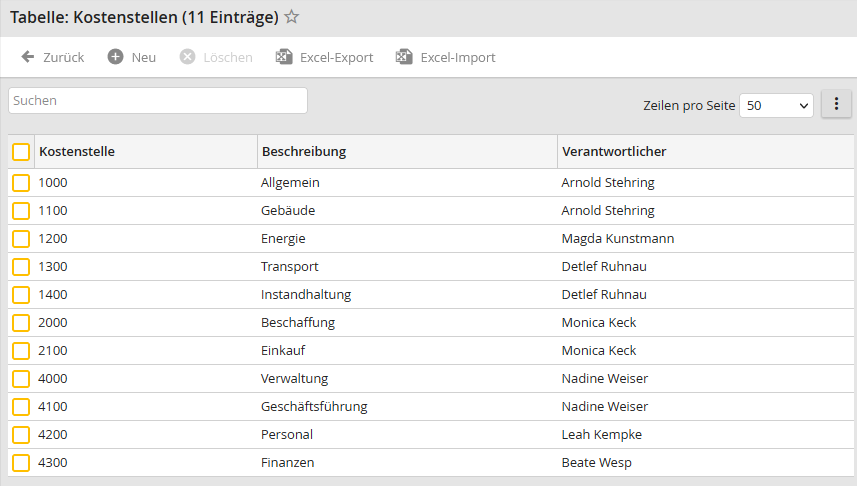The height and width of the screenshot is (486, 857).
Task: Mark table as favorite with star icon
Action: (292, 17)
